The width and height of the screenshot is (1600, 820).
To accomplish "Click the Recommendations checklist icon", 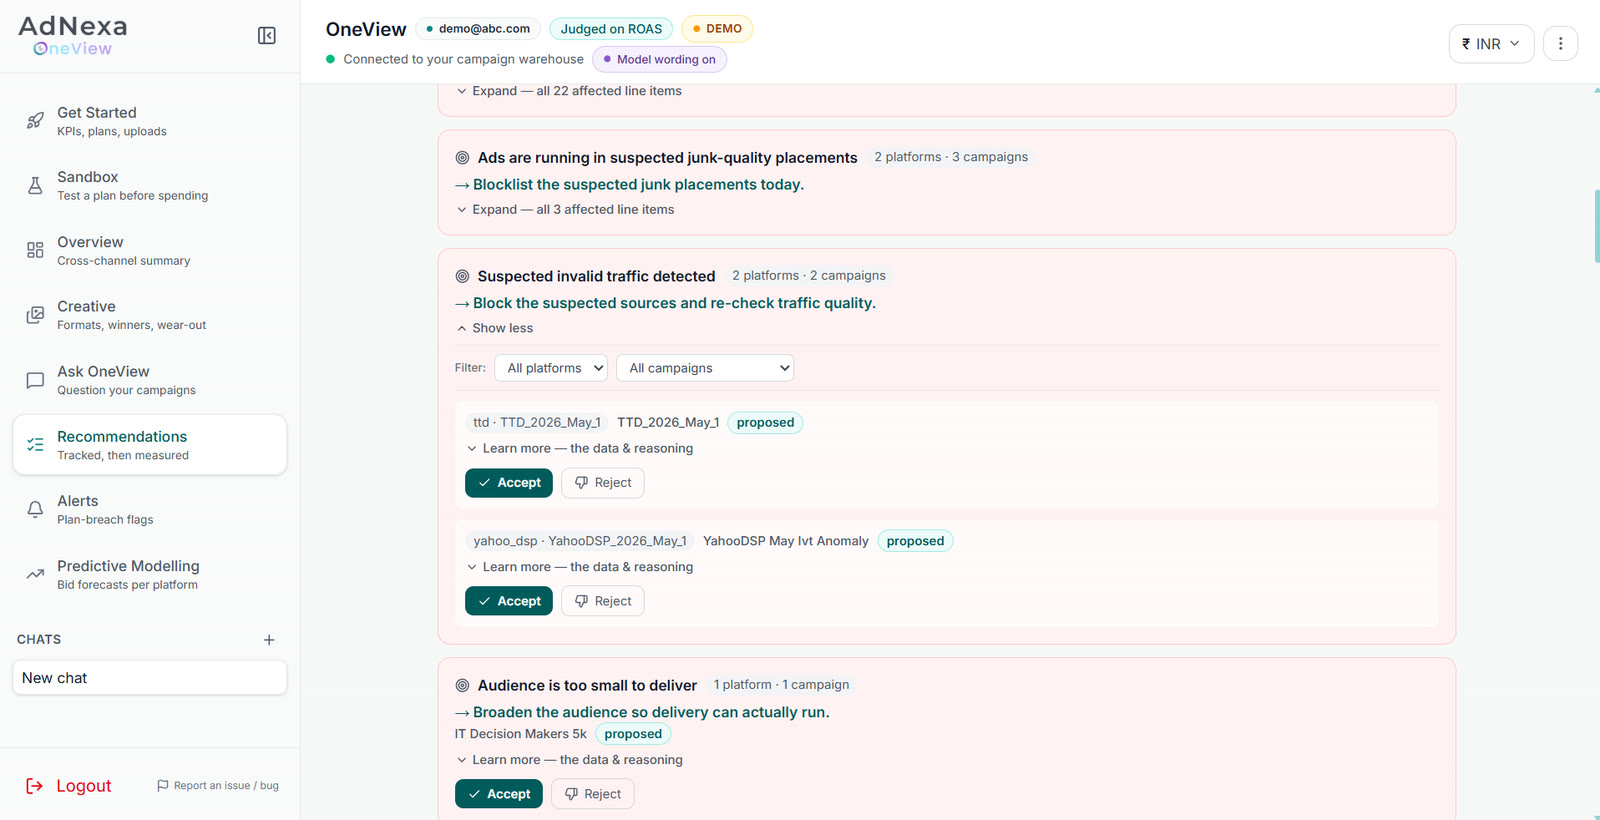I will click(35, 445).
